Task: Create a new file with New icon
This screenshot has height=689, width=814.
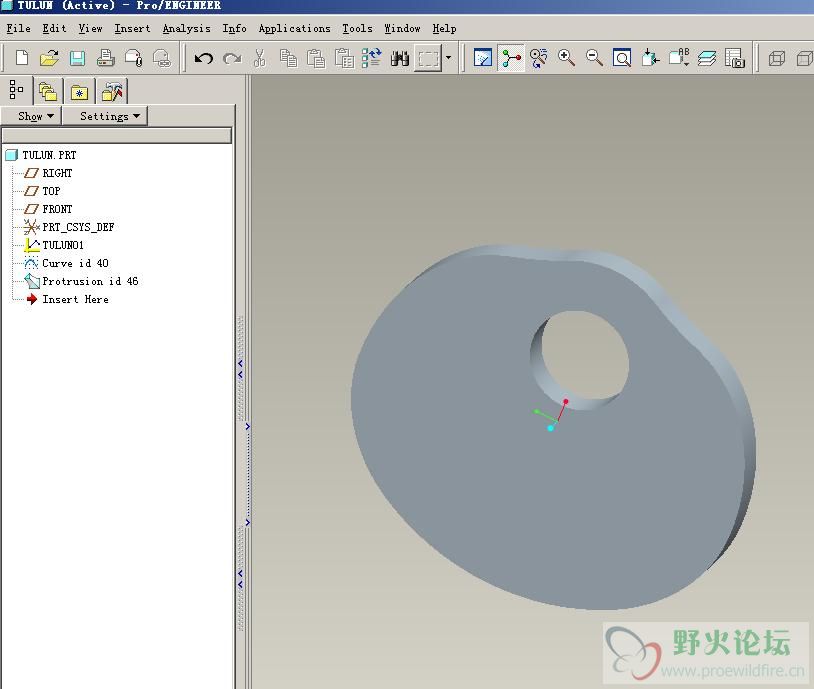Action: 22,58
